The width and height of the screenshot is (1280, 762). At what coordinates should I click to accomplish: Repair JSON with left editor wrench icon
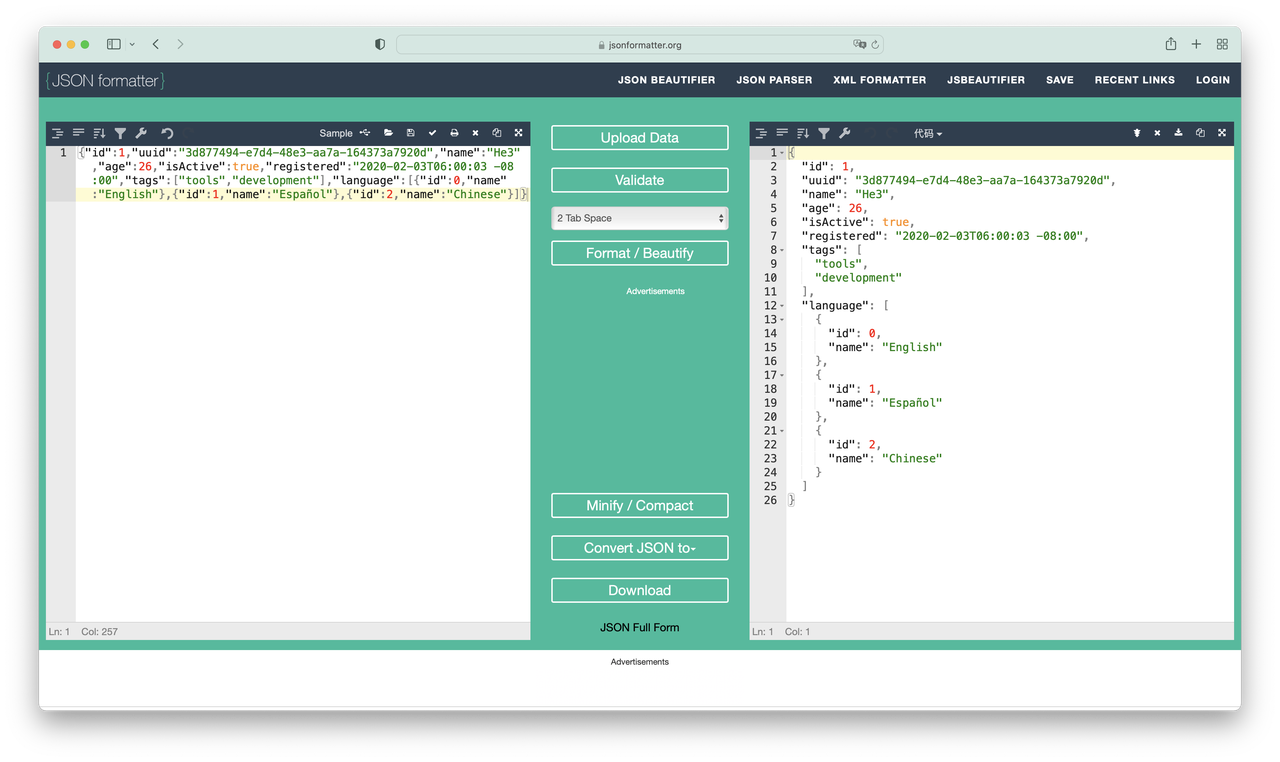141,133
